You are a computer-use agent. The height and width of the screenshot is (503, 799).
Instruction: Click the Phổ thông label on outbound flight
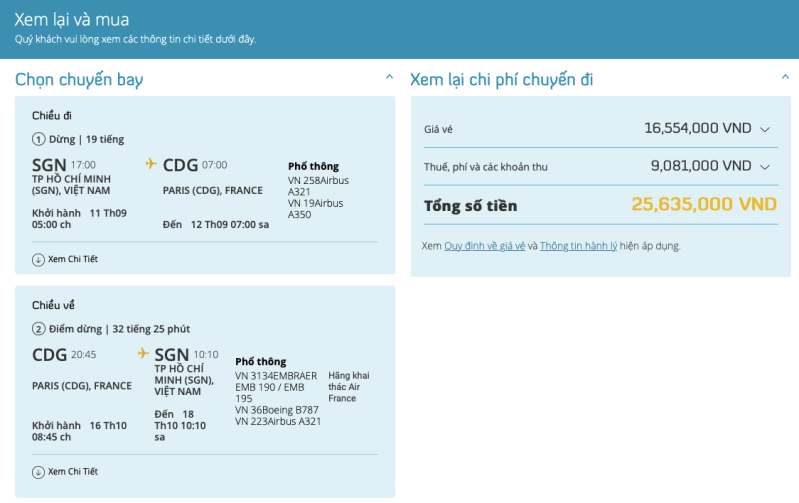(313, 166)
